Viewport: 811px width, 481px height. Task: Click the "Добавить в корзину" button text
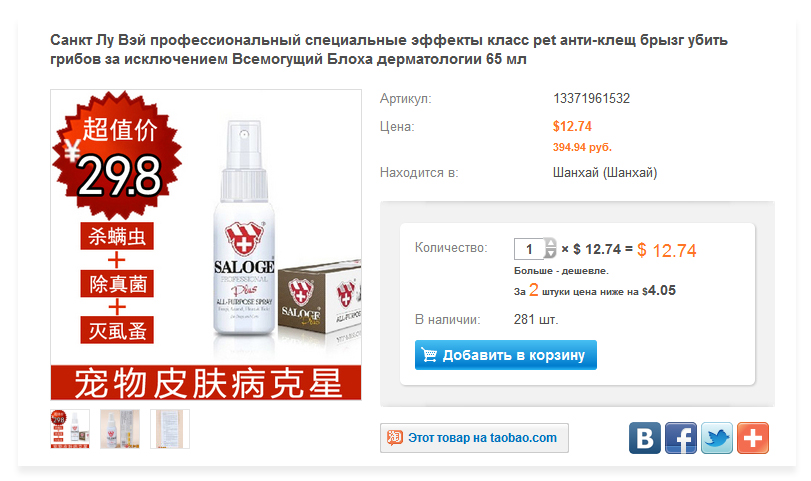pos(514,355)
